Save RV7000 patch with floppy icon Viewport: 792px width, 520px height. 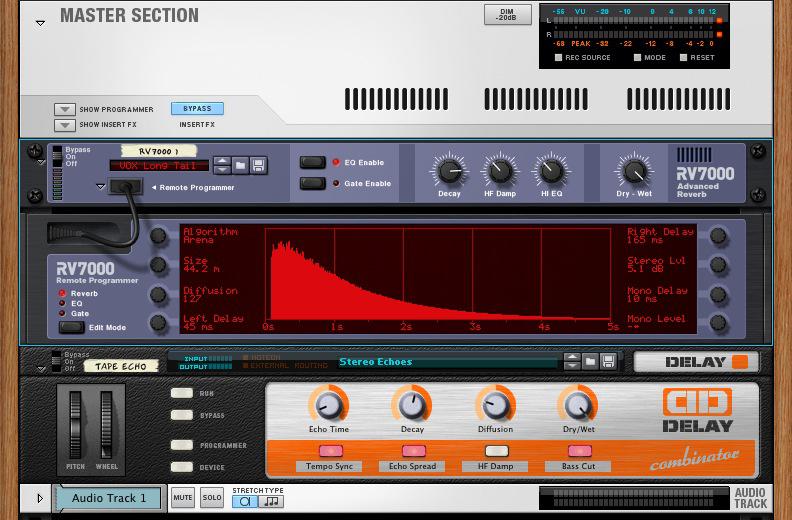click(x=258, y=165)
